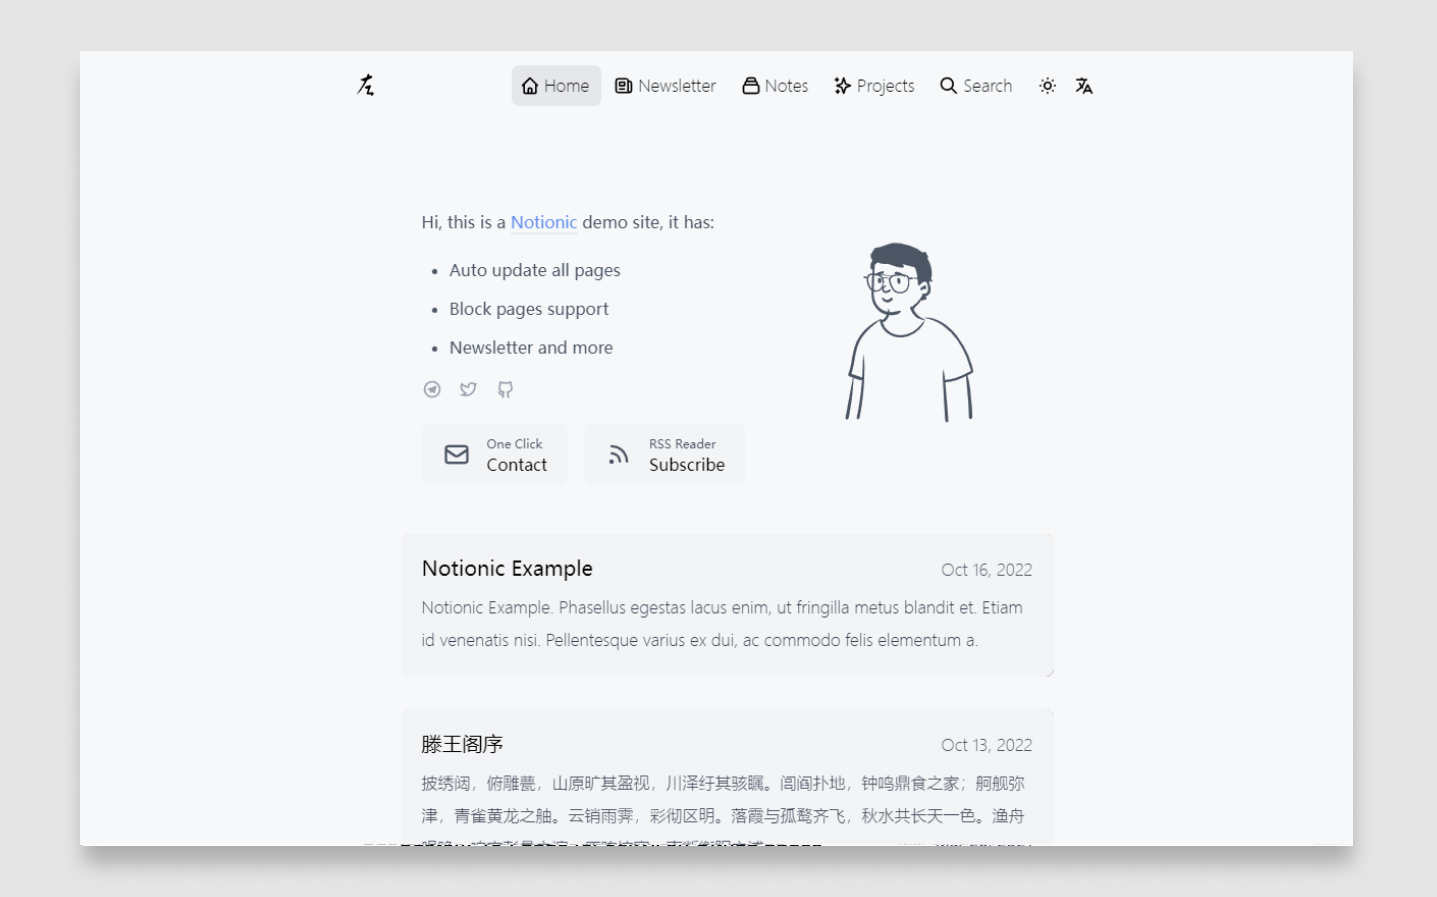1437x897 pixels.
Task: Click the Oct 13, 2022 date
Action: point(986,745)
